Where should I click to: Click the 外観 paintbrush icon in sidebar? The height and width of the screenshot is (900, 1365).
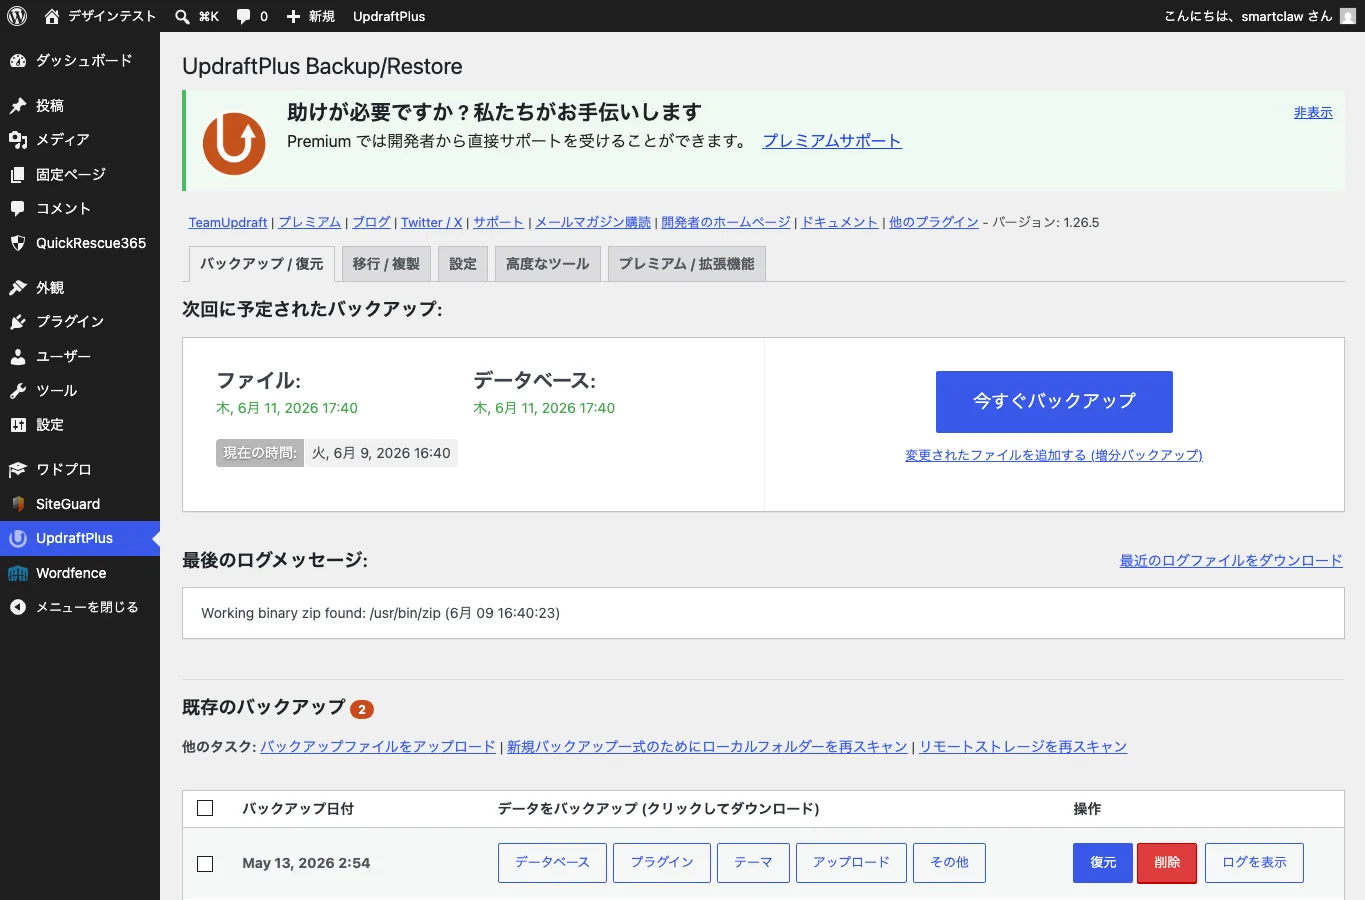(x=18, y=287)
